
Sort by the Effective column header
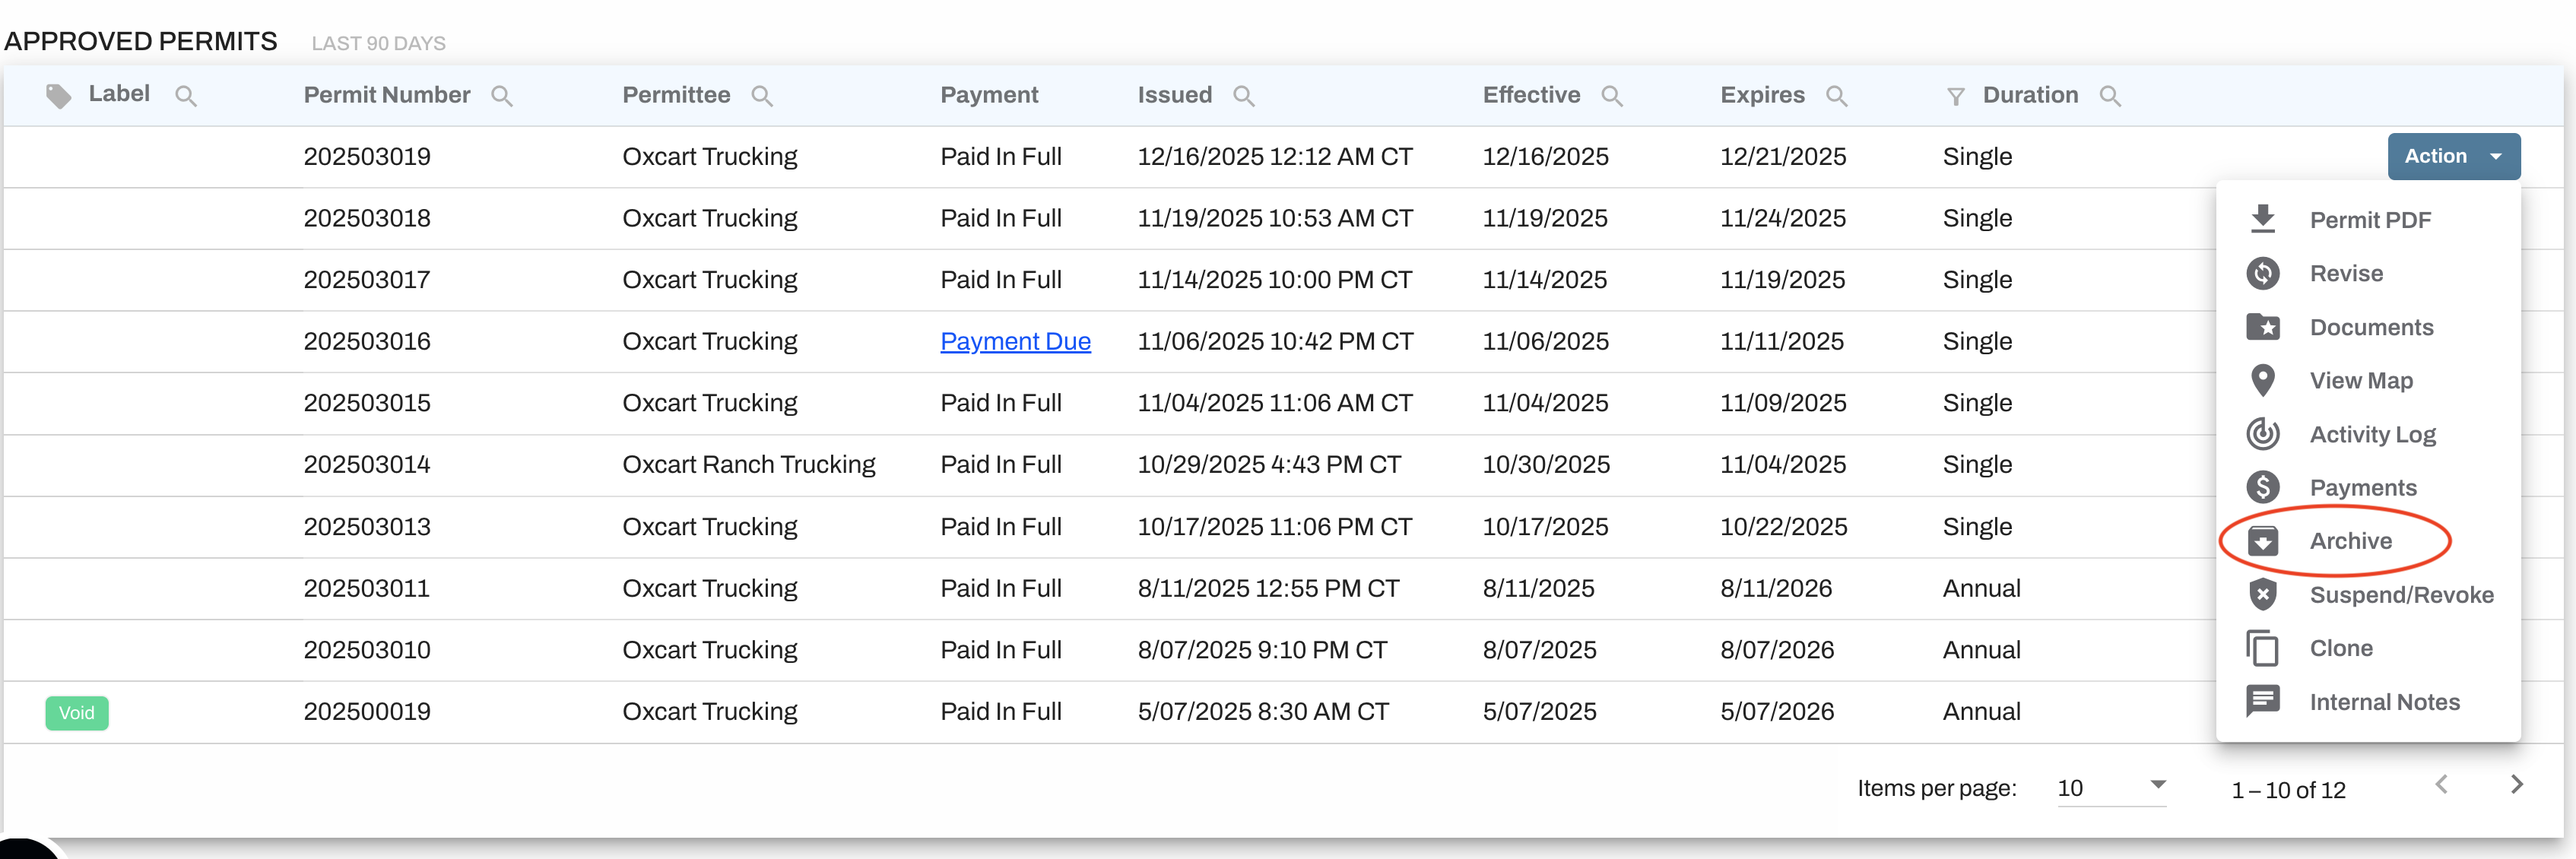pos(1531,95)
